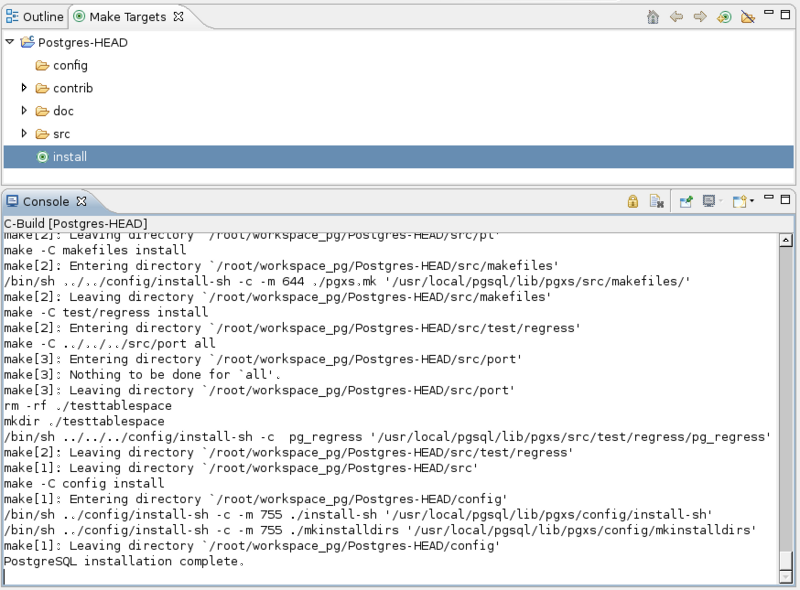Click the console scrollbar up arrow
The width and height of the screenshot is (800, 590).
pos(785,240)
